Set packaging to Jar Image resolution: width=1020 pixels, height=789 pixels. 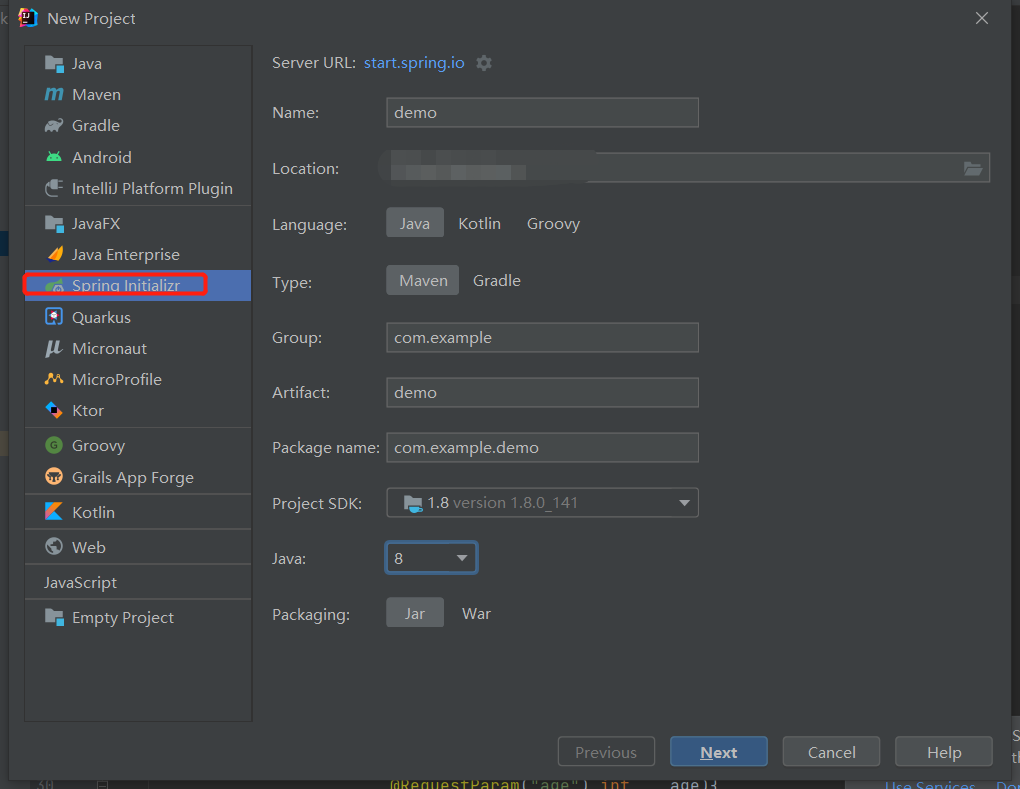(414, 613)
